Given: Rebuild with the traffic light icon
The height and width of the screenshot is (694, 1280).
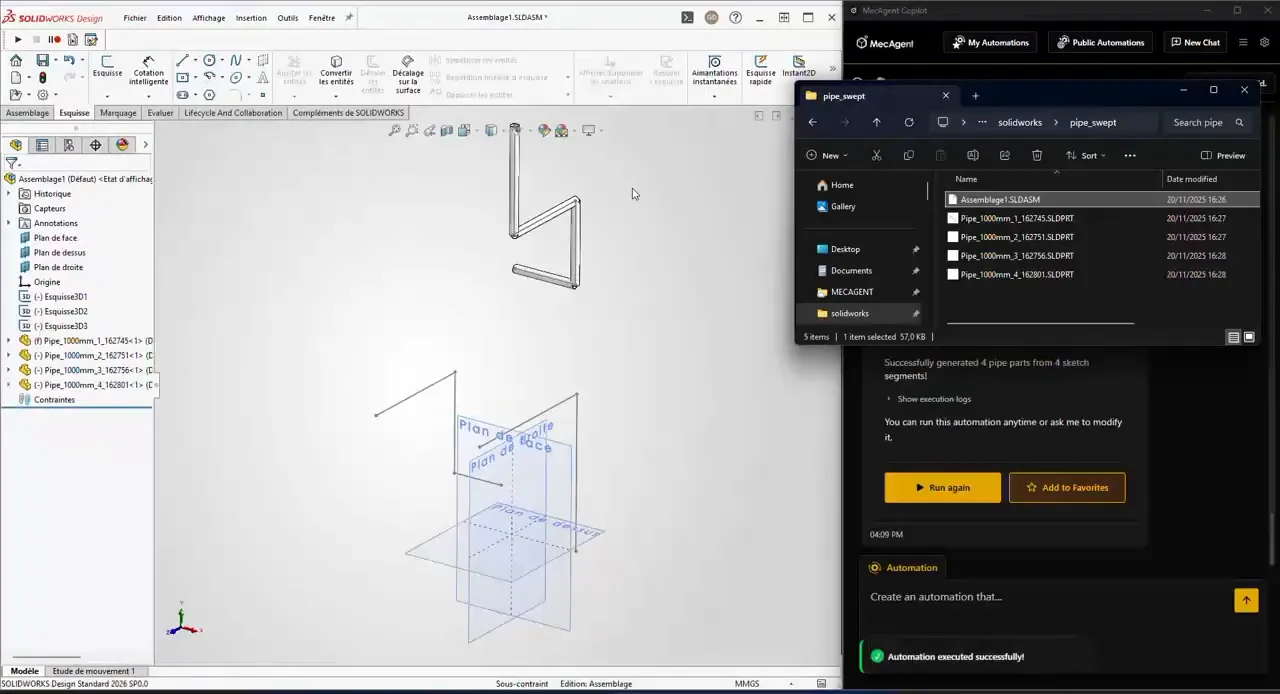Looking at the screenshot, I should pos(42,78).
